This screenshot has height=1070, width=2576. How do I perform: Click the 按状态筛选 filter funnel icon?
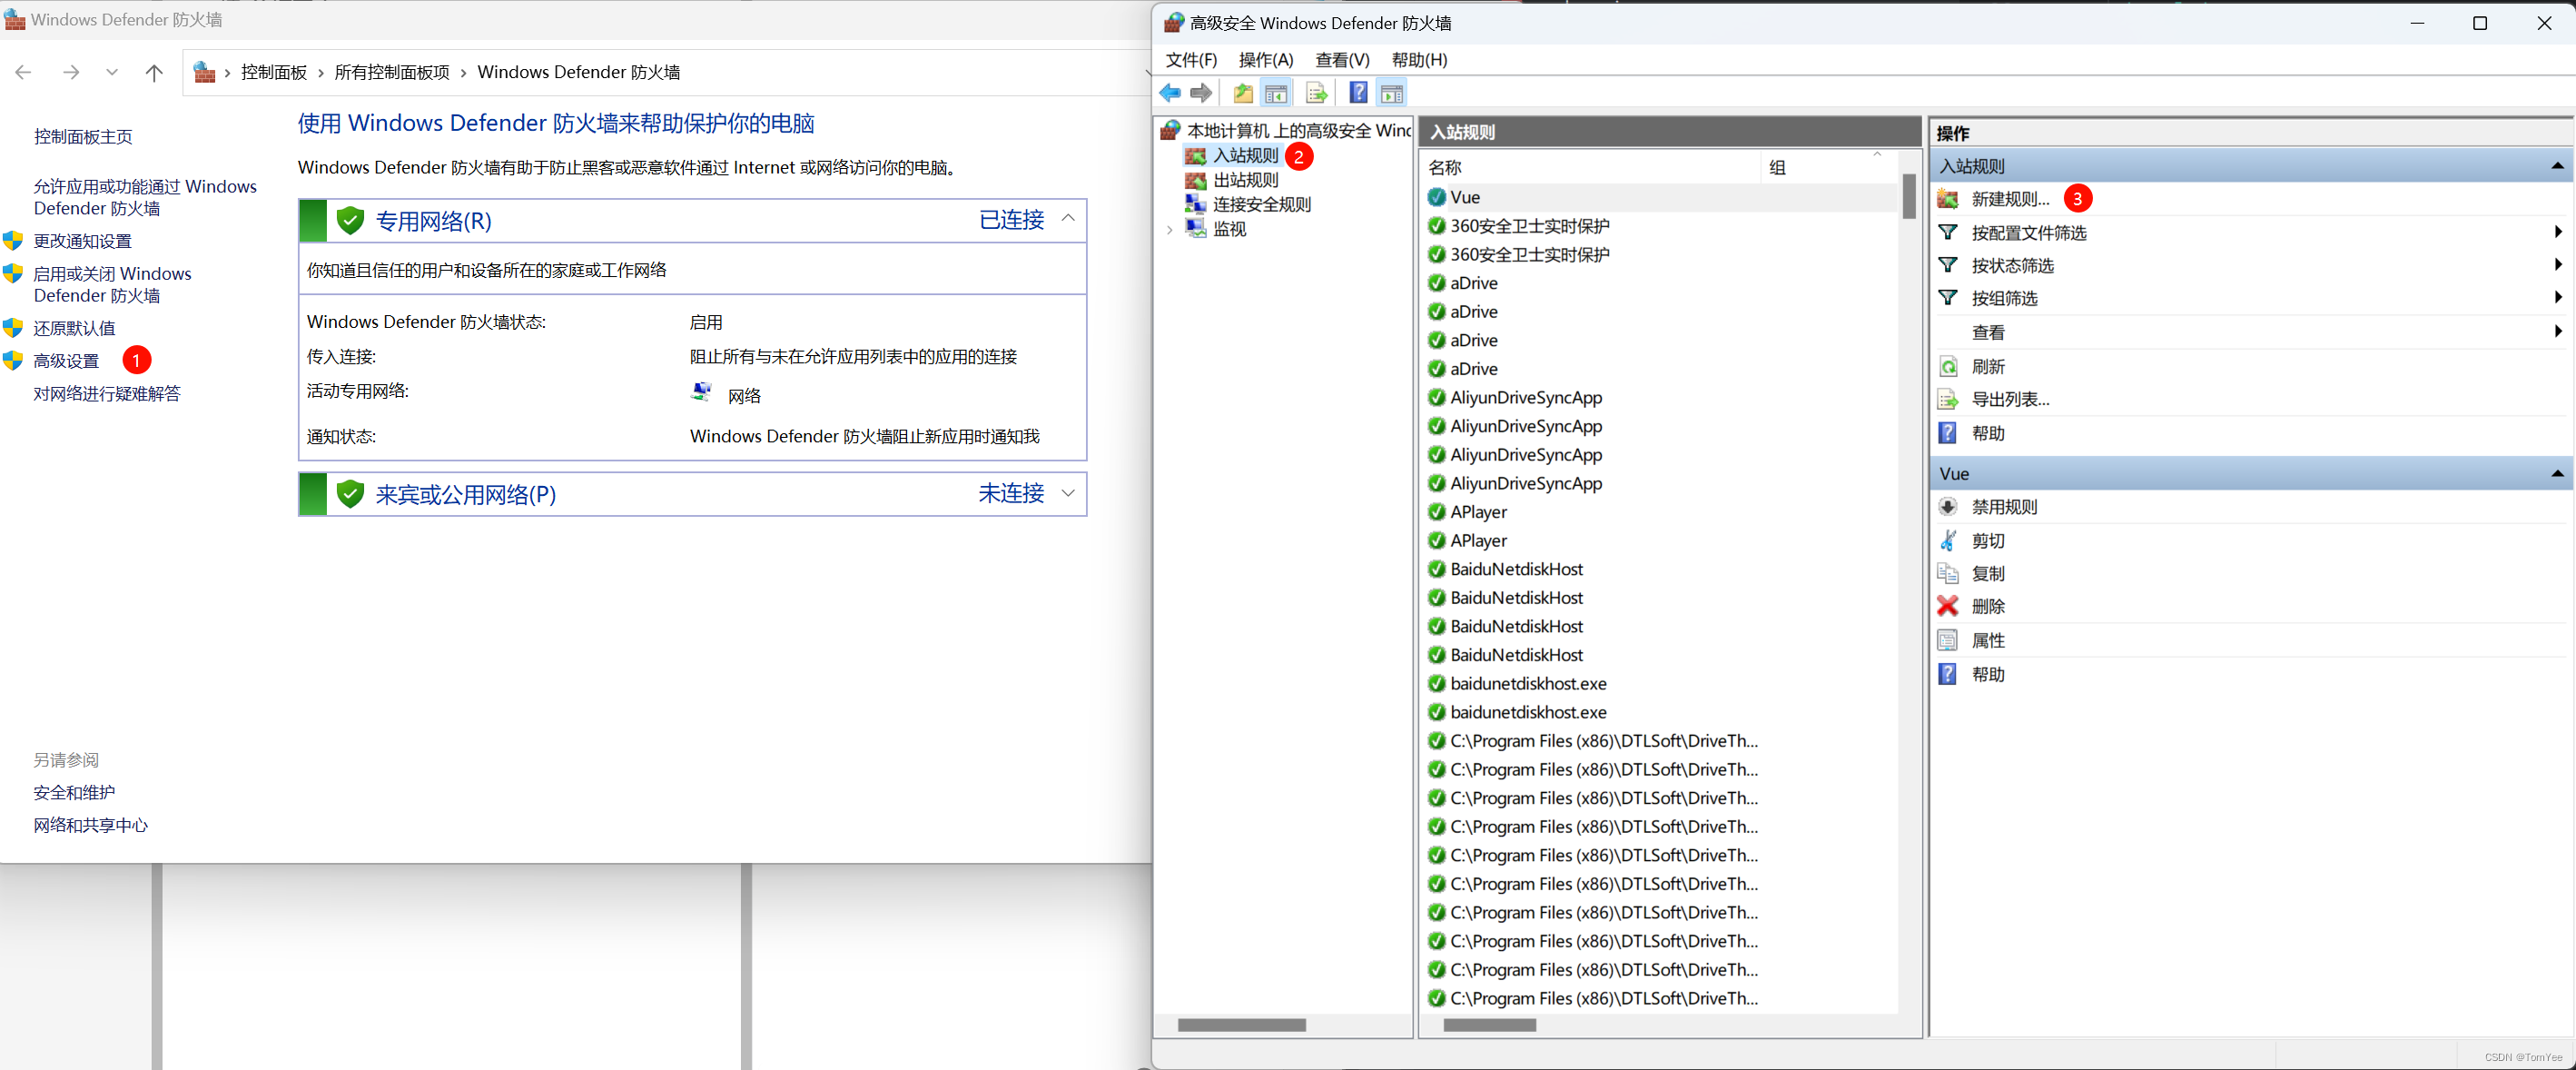[1948, 265]
